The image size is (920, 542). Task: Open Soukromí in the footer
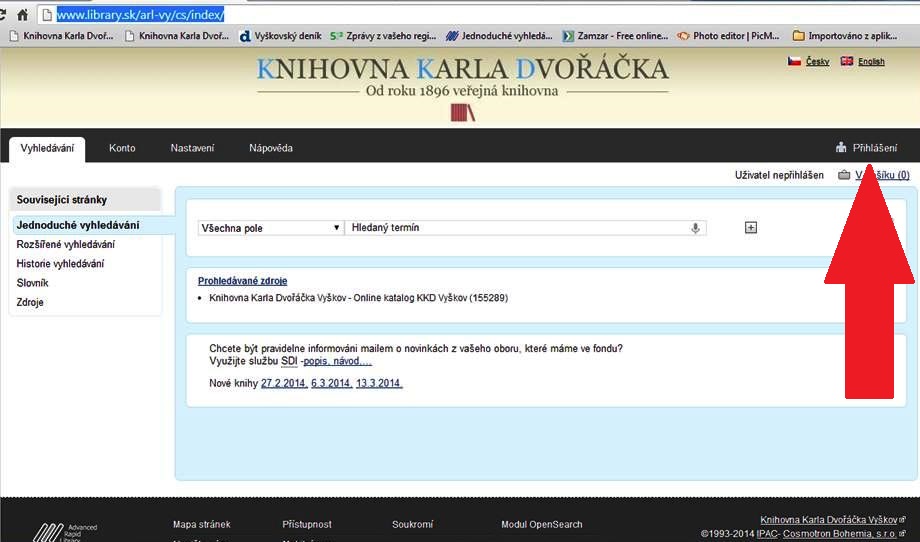pos(412,524)
